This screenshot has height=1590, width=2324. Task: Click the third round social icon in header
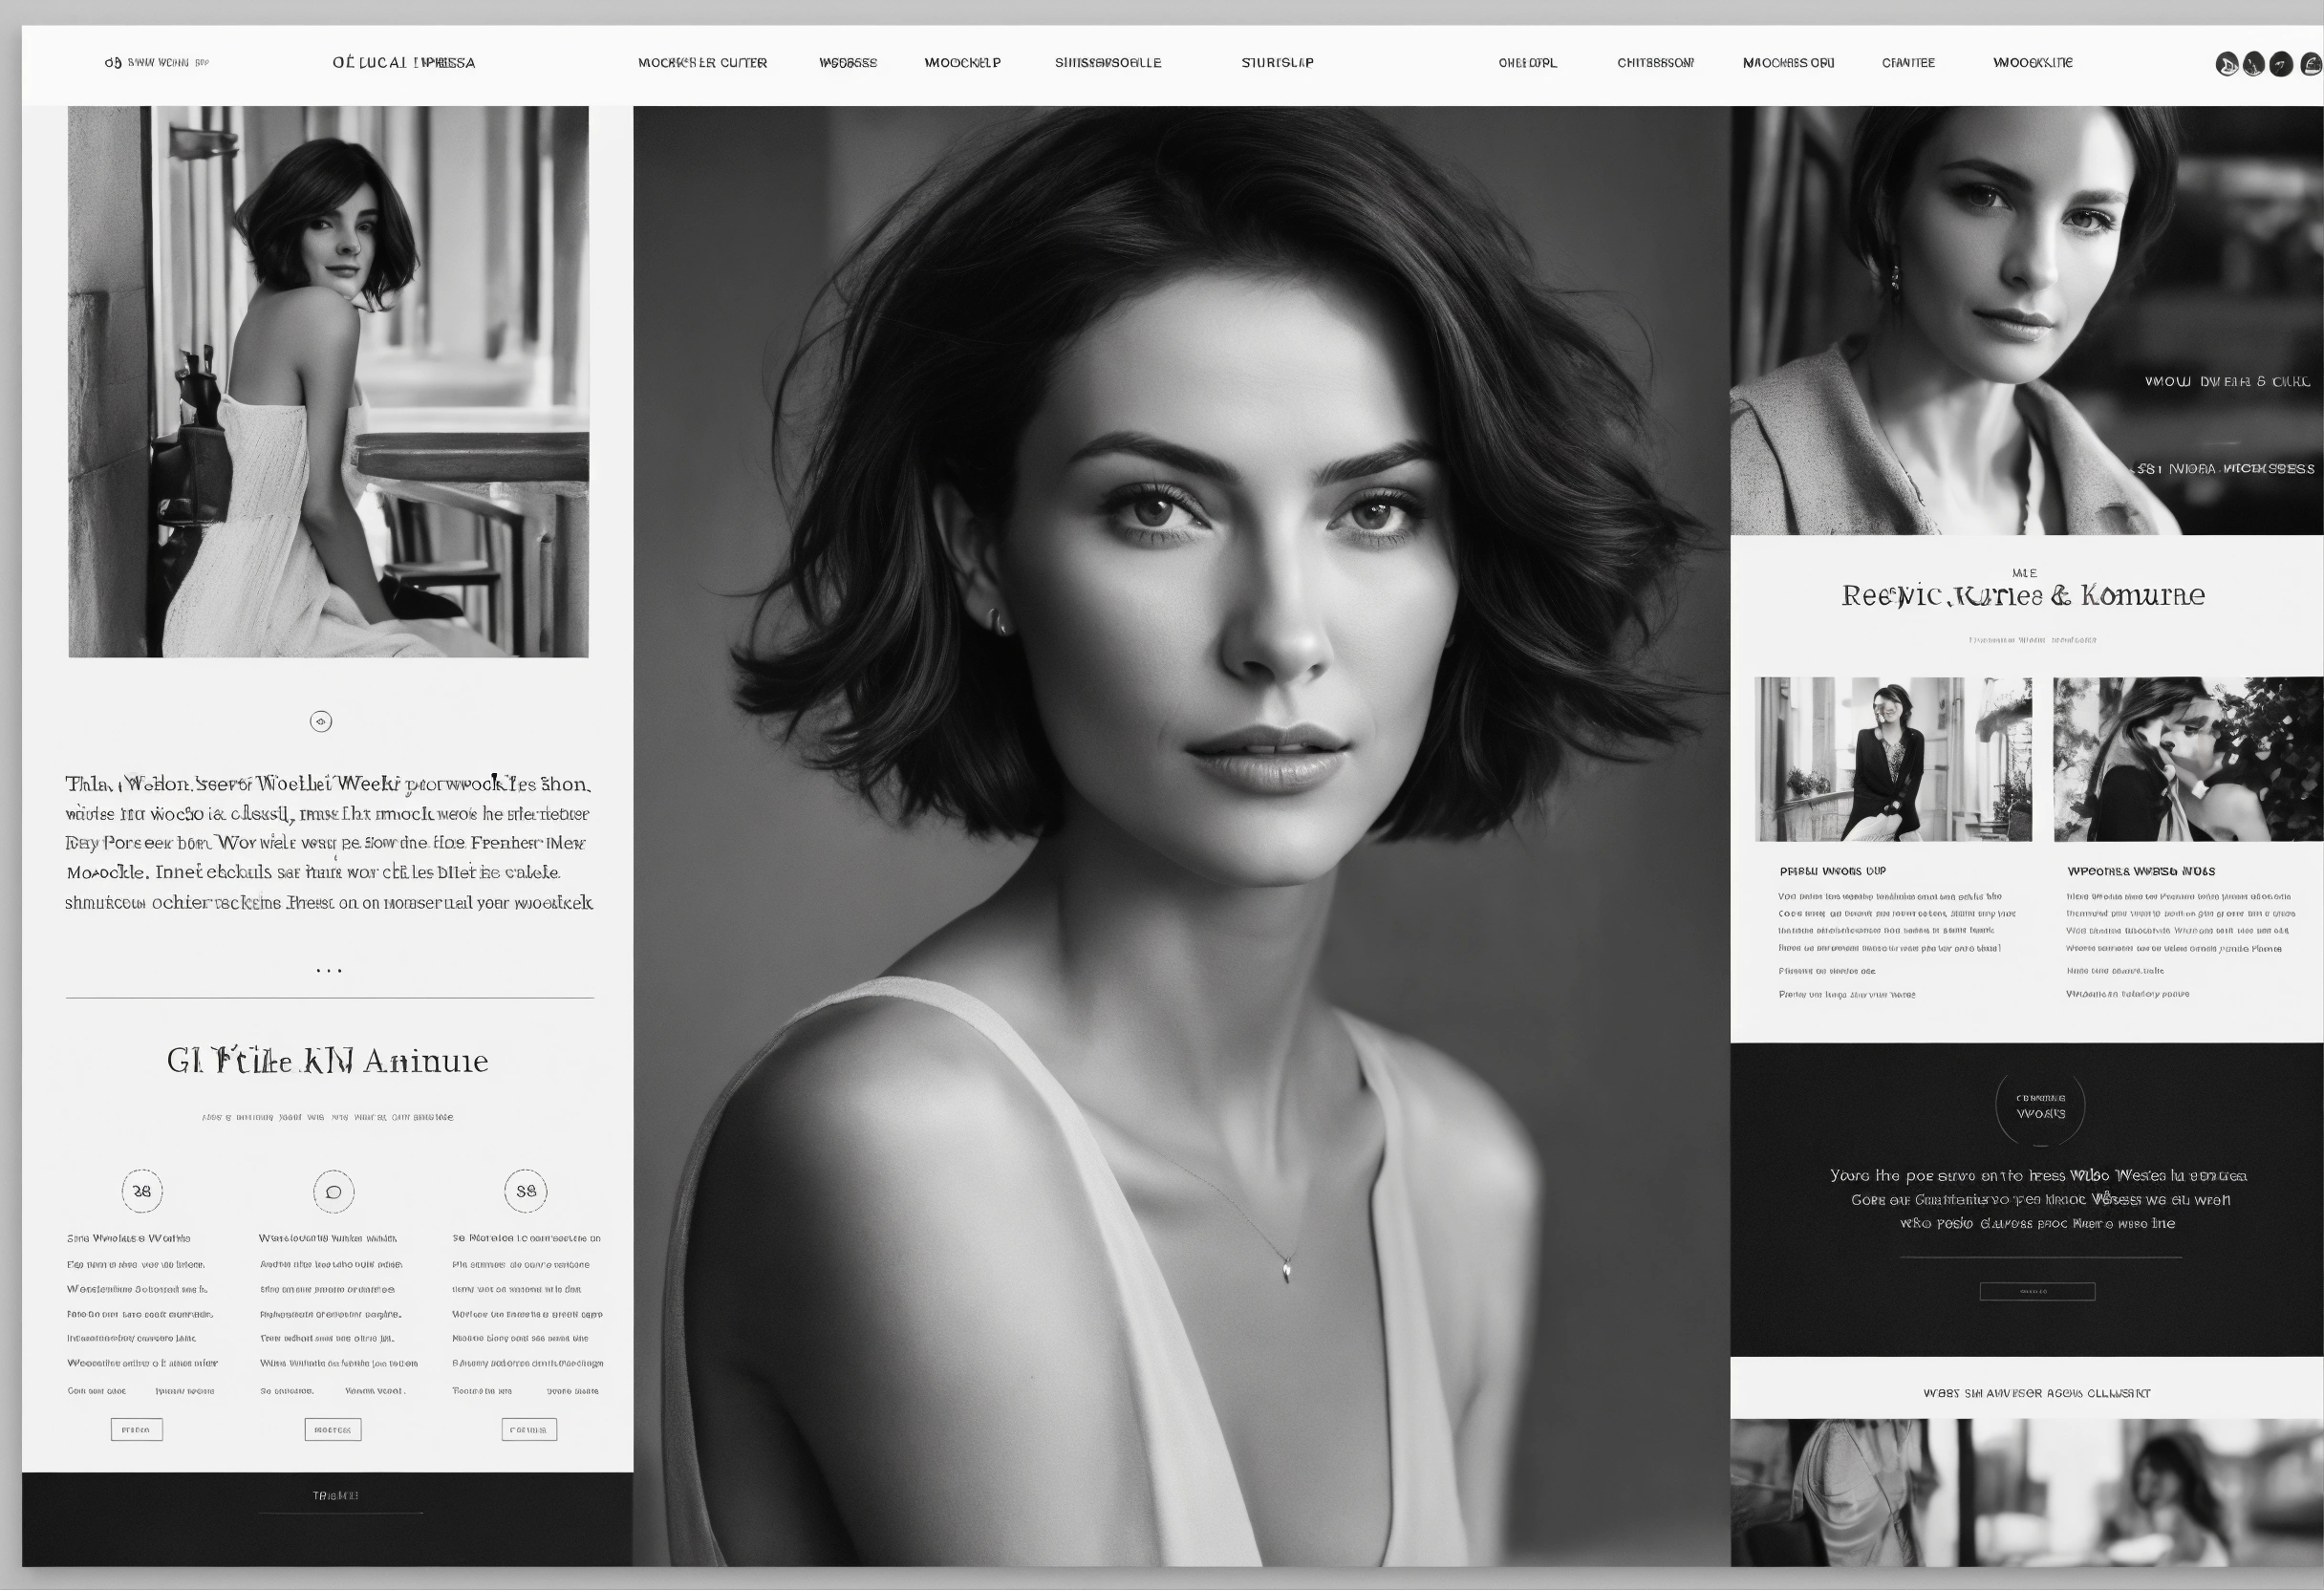tap(2281, 65)
